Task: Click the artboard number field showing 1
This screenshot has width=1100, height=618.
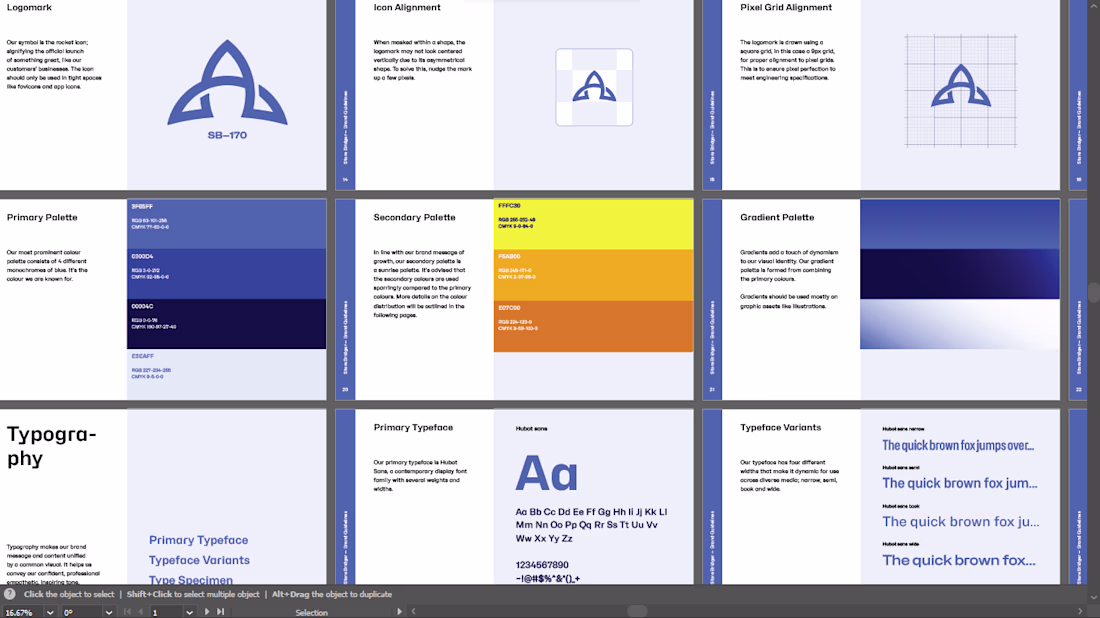Action: click(166, 612)
